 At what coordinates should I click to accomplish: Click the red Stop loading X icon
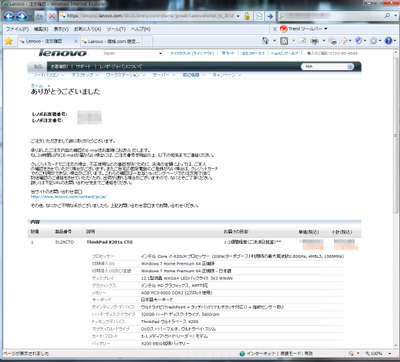[x=52, y=16]
